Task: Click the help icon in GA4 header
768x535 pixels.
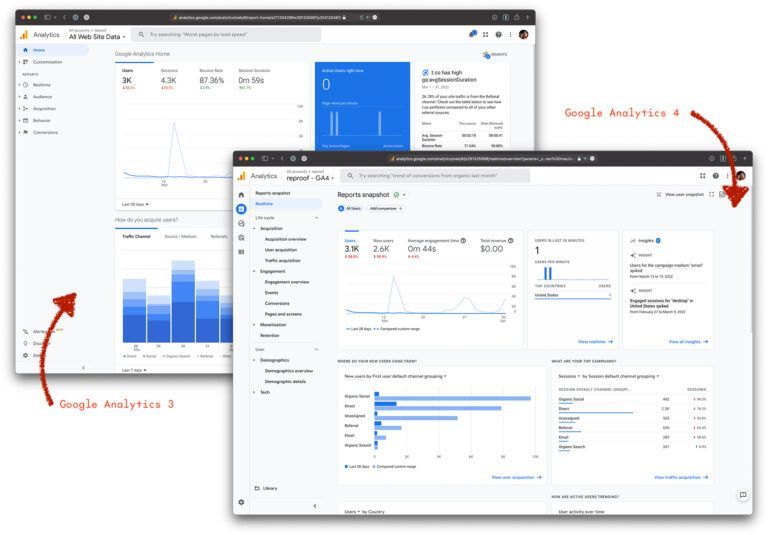Action: (716, 175)
